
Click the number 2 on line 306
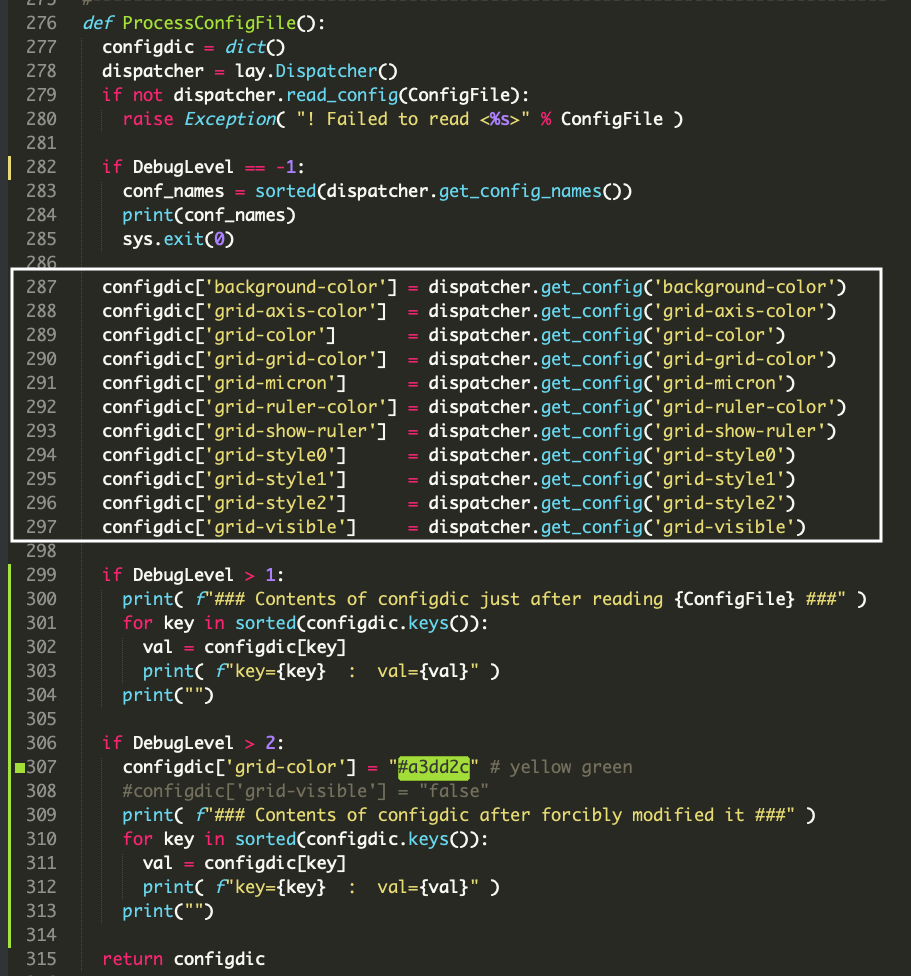(x=270, y=743)
